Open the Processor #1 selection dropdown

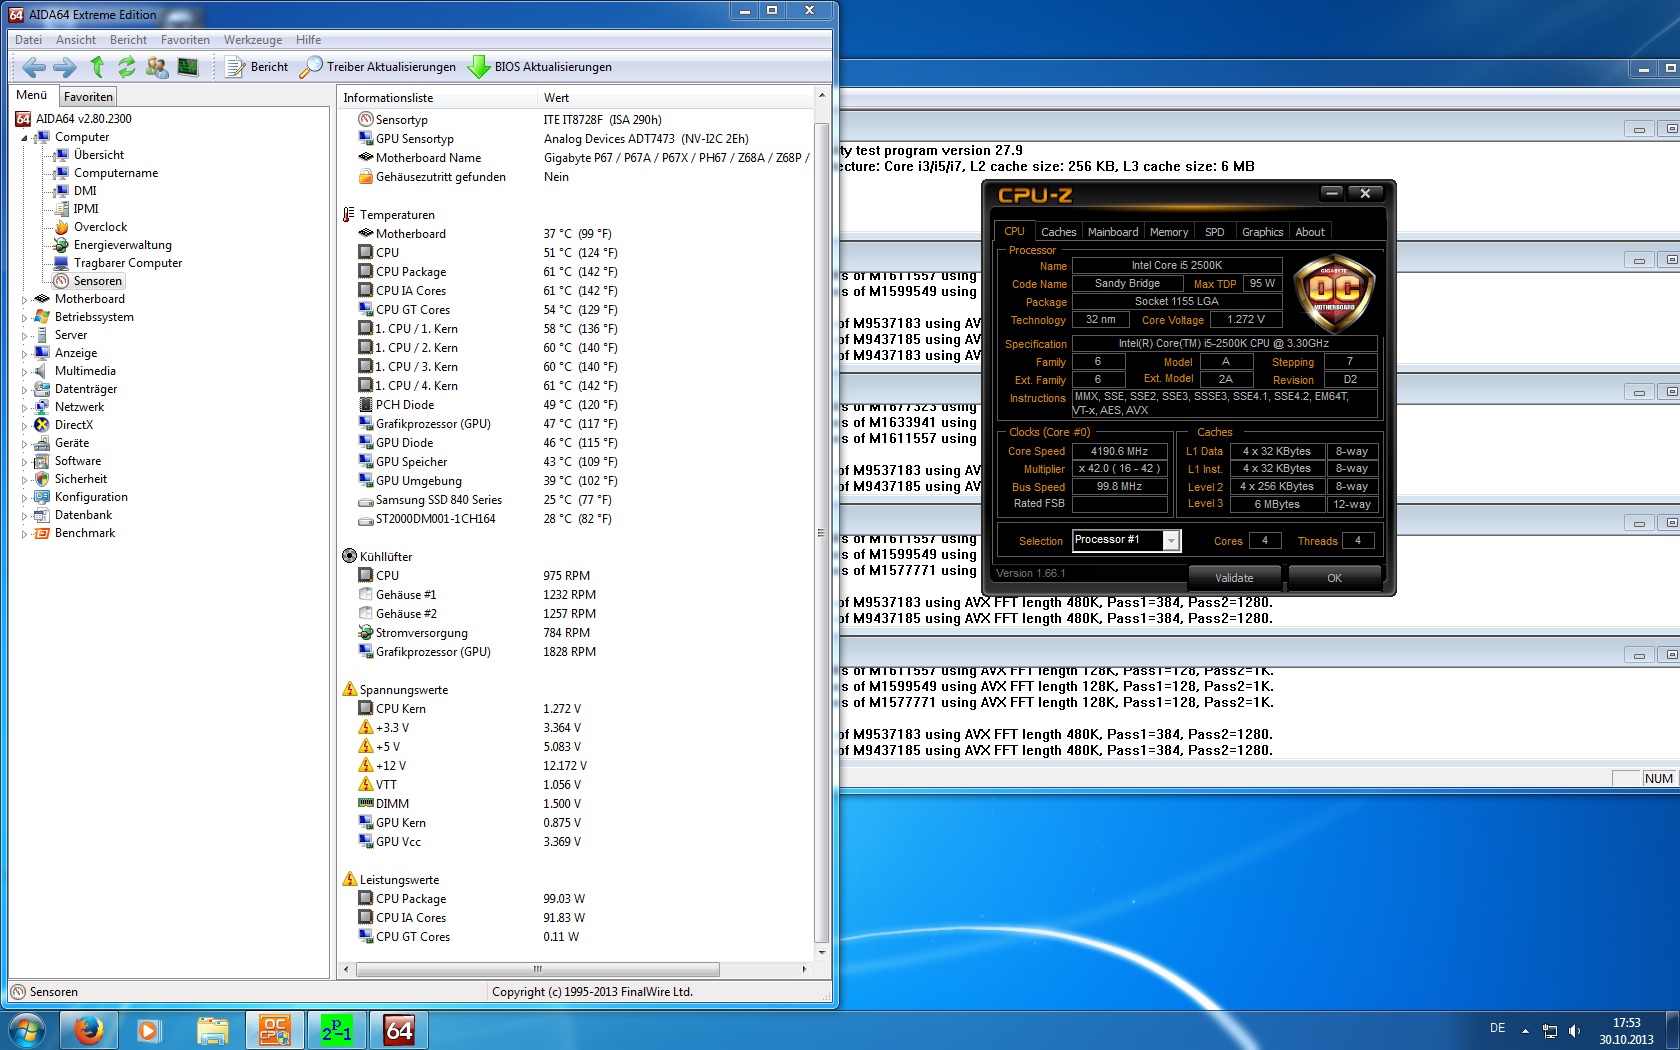(x=1126, y=540)
